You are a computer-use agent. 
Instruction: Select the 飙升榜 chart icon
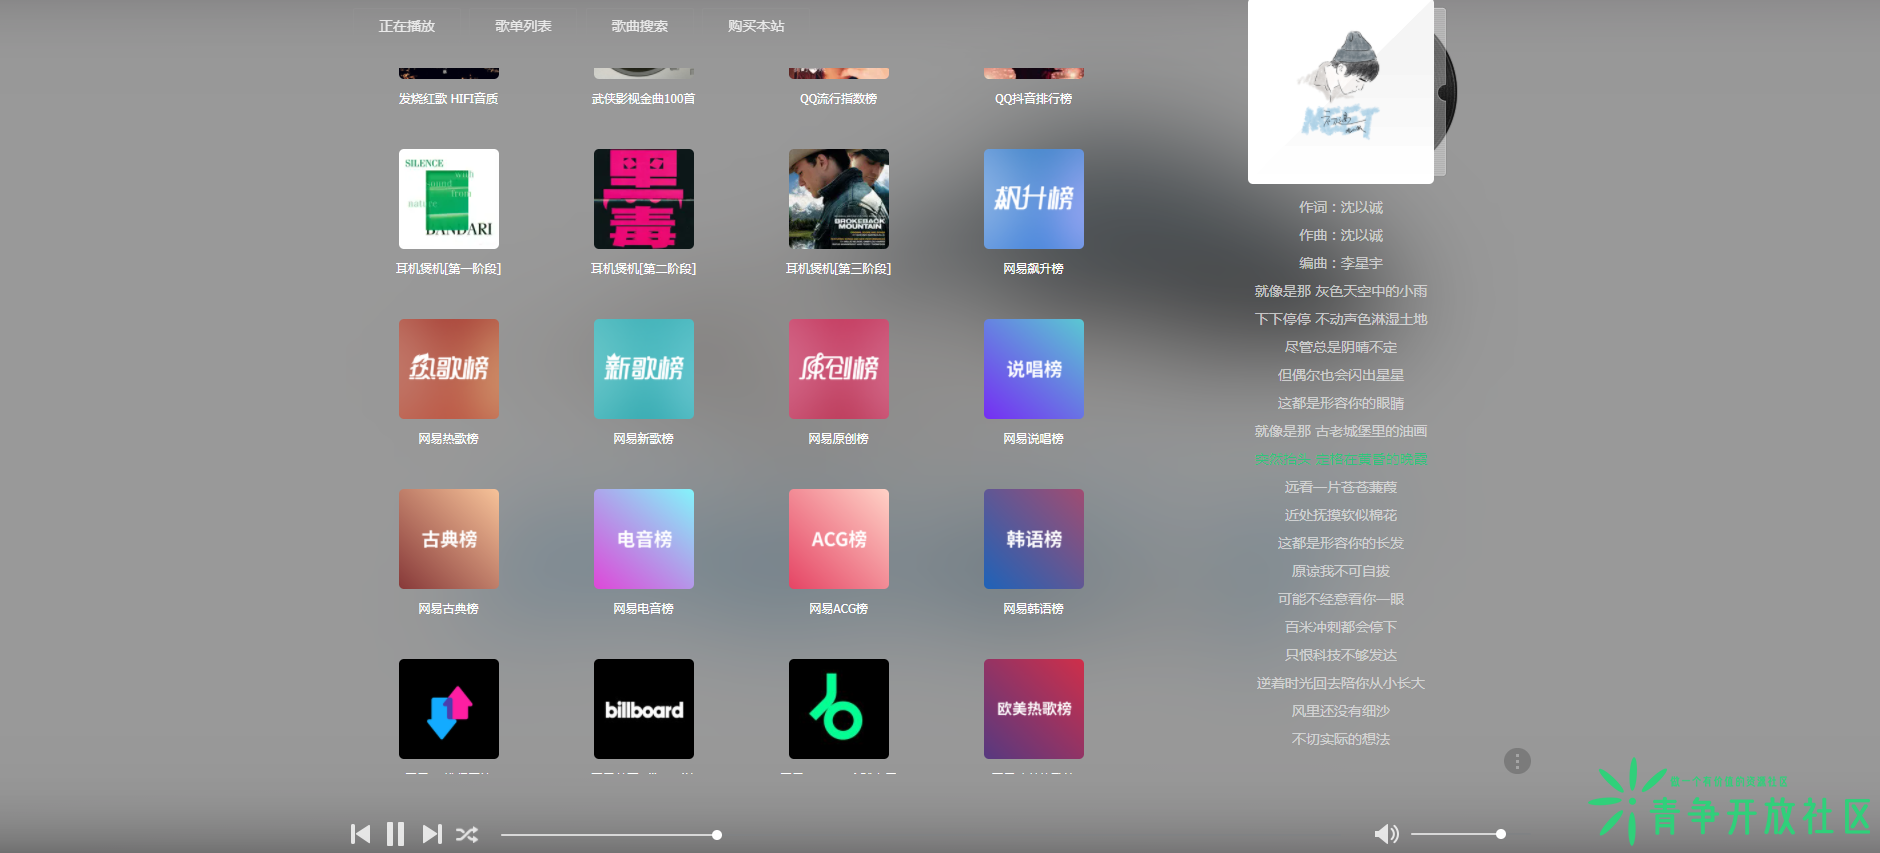coord(1034,199)
